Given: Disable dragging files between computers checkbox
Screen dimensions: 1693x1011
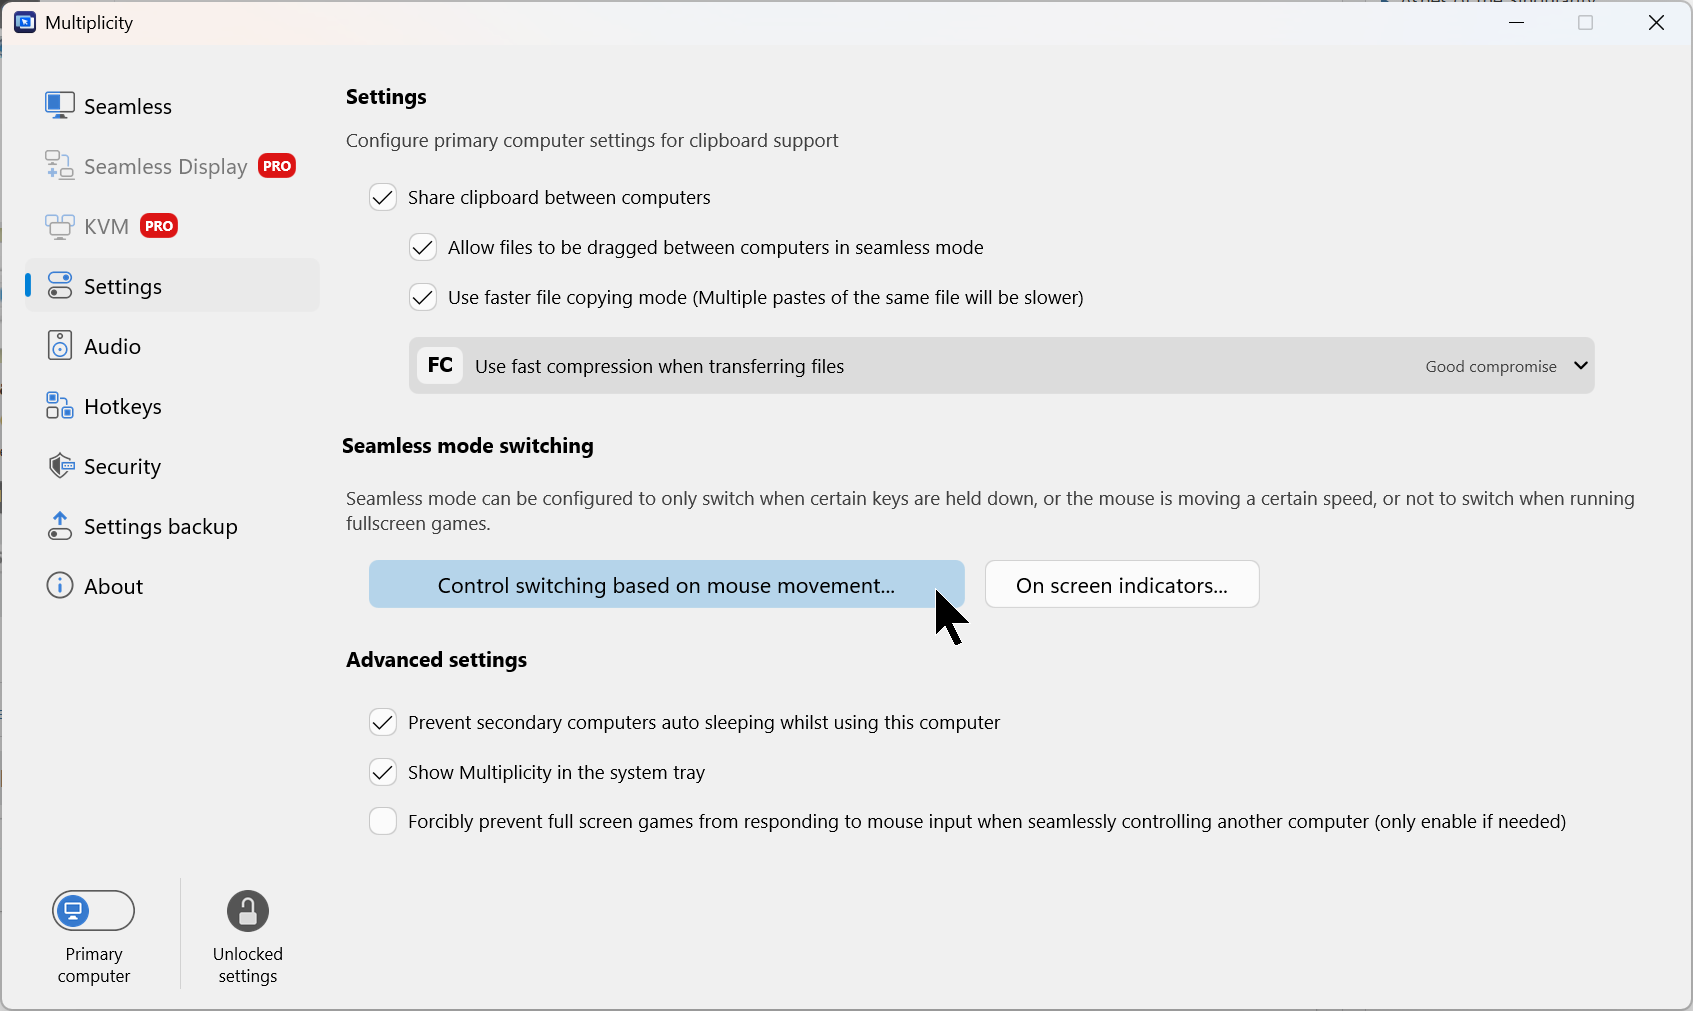Looking at the screenshot, I should [423, 247].
